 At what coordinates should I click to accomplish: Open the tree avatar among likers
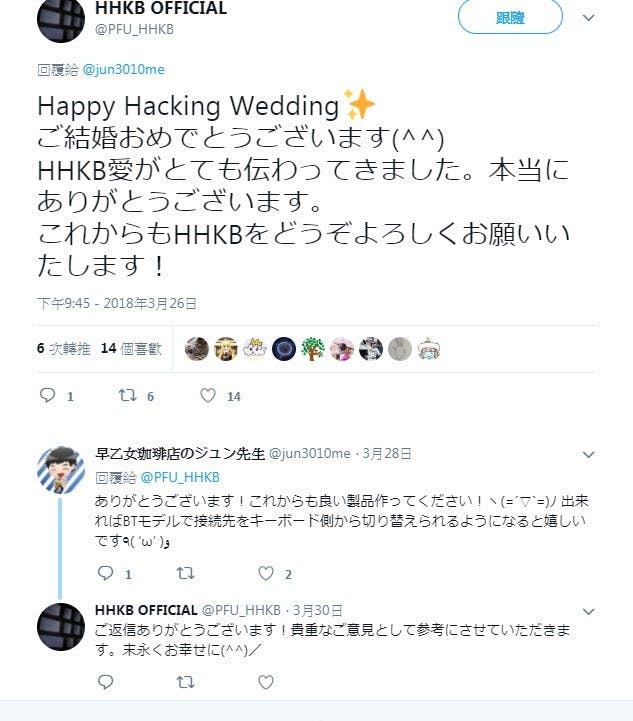click(313, 349)
